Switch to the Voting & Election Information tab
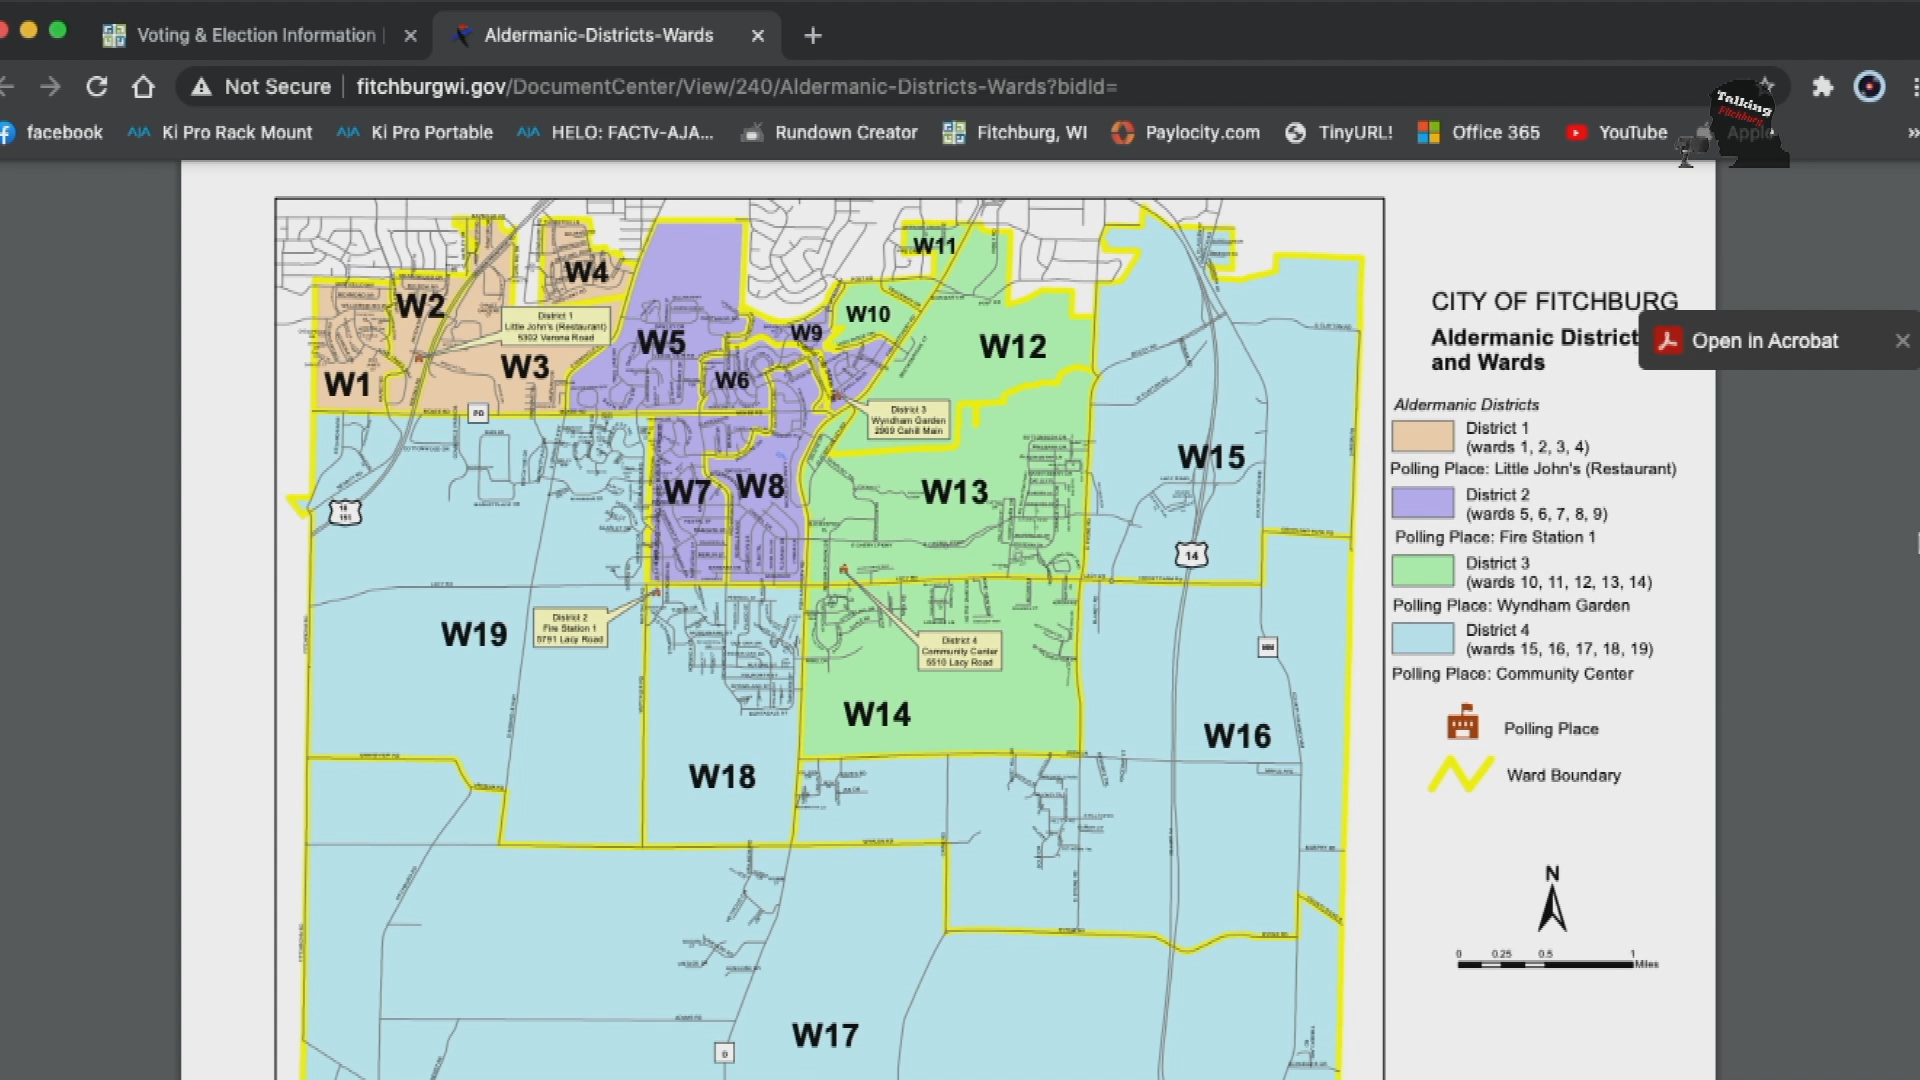 (255, 35)
